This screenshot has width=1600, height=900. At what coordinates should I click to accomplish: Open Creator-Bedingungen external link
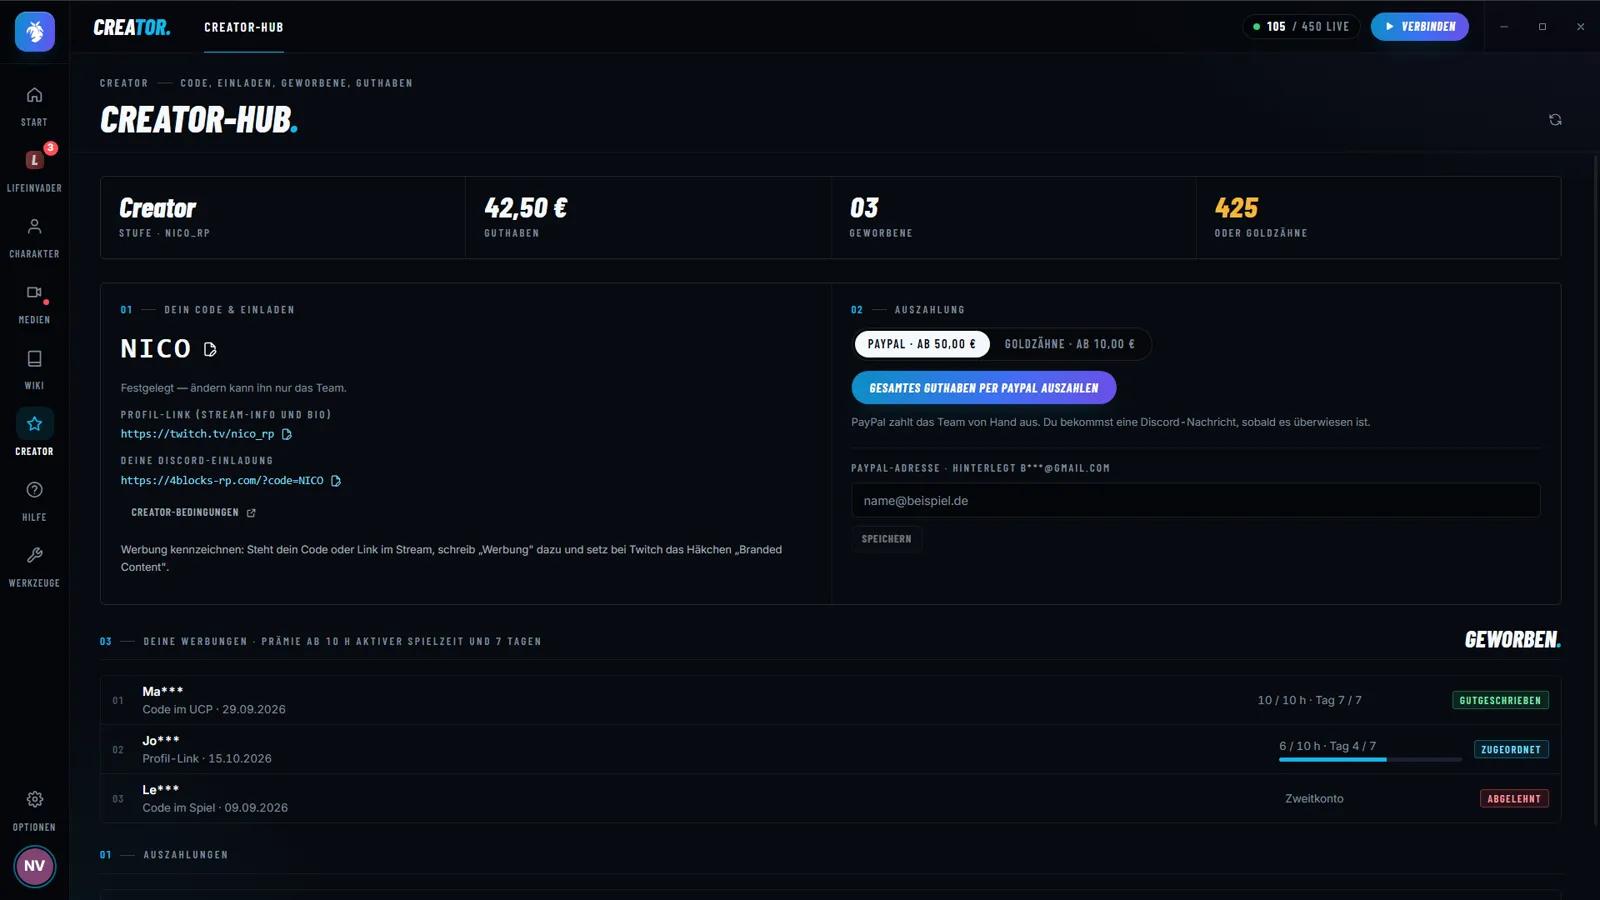click(x=193, y=512)
